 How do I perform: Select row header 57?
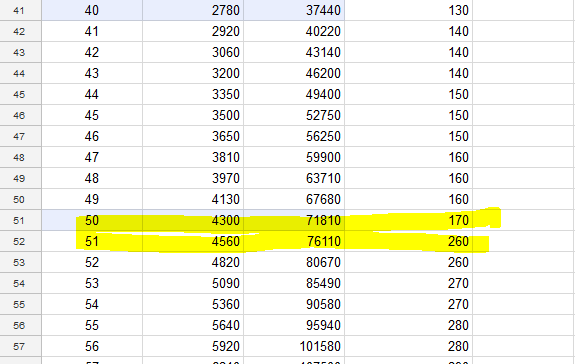coord(21,346)
